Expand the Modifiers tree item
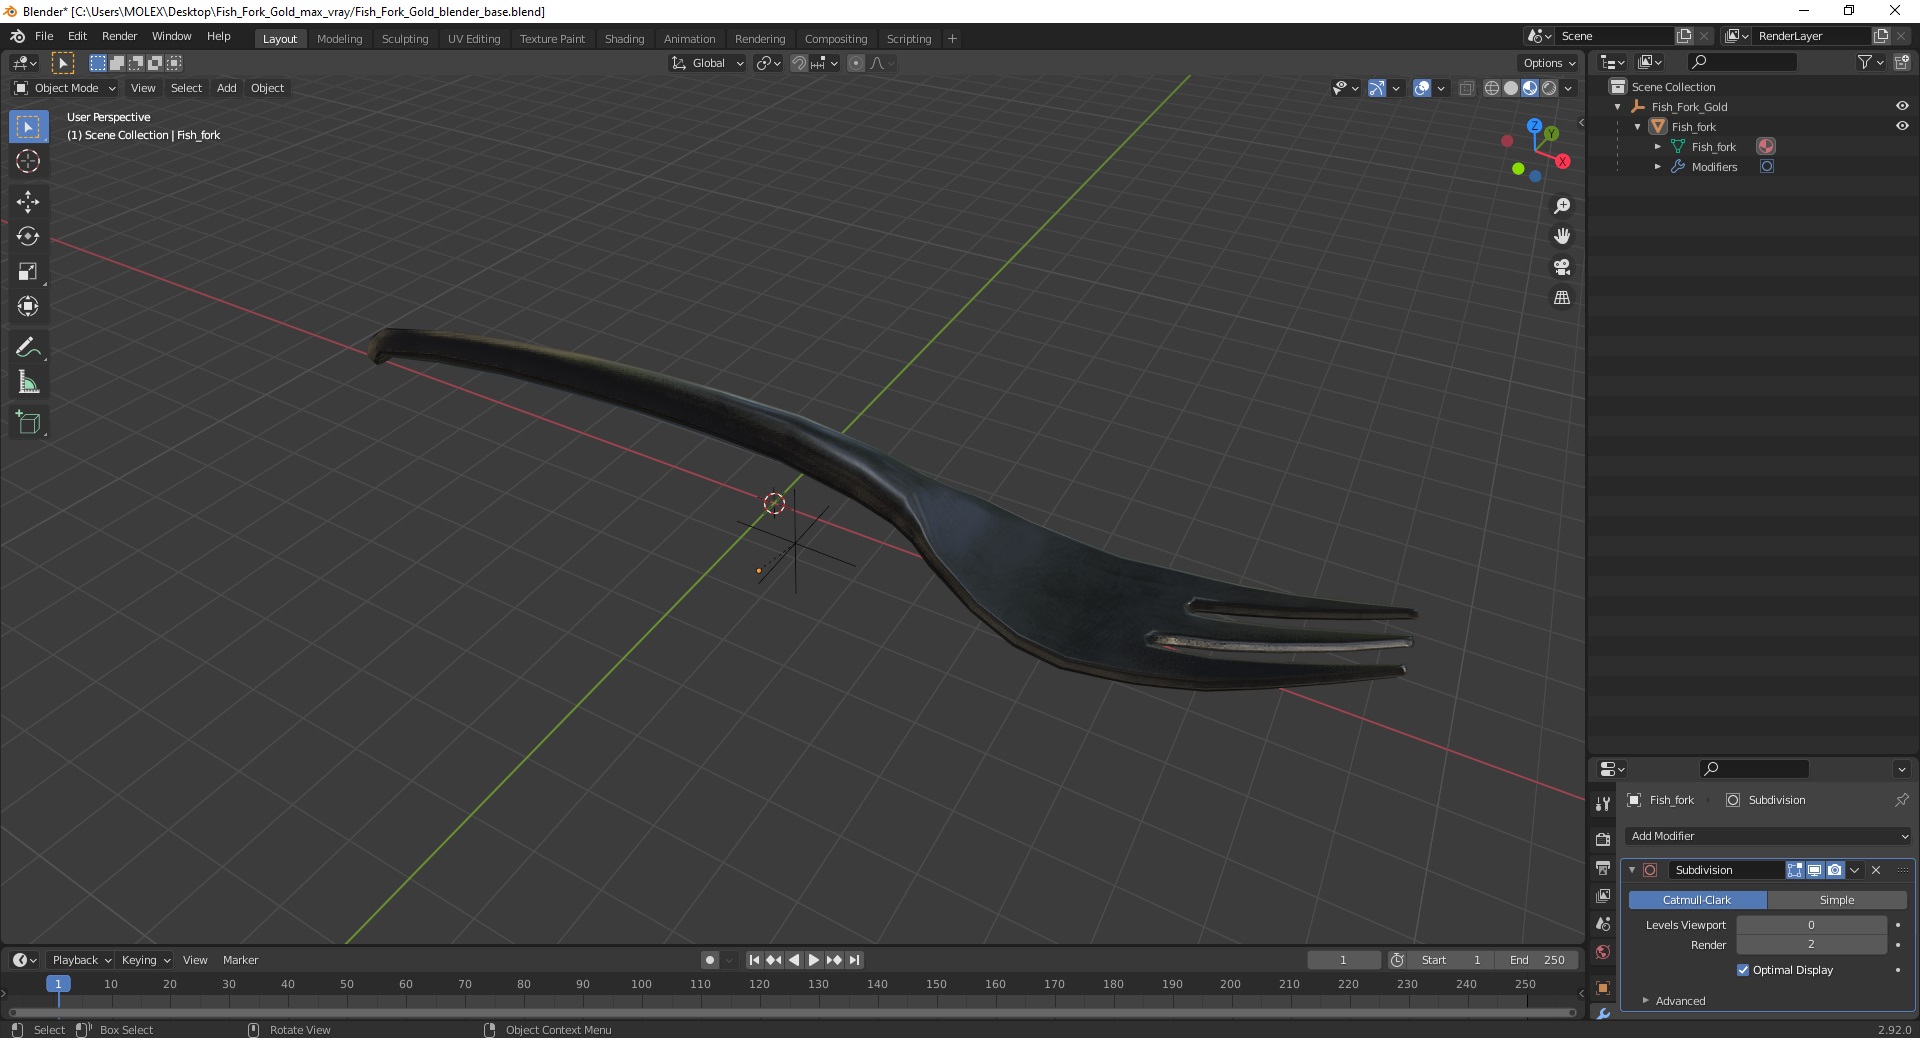This screenshot has width=1920, height=1038. [1657, 167]
